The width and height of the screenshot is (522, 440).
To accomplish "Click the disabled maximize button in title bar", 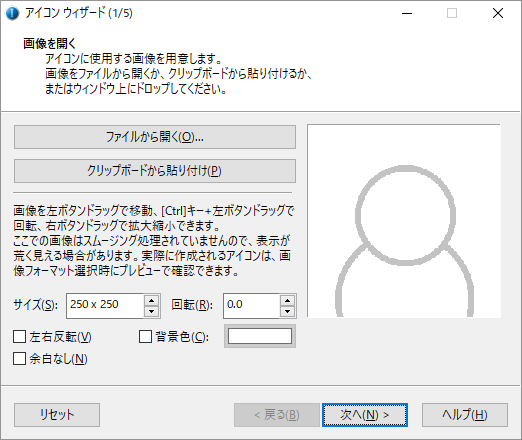I will click(x=452, y=13).
